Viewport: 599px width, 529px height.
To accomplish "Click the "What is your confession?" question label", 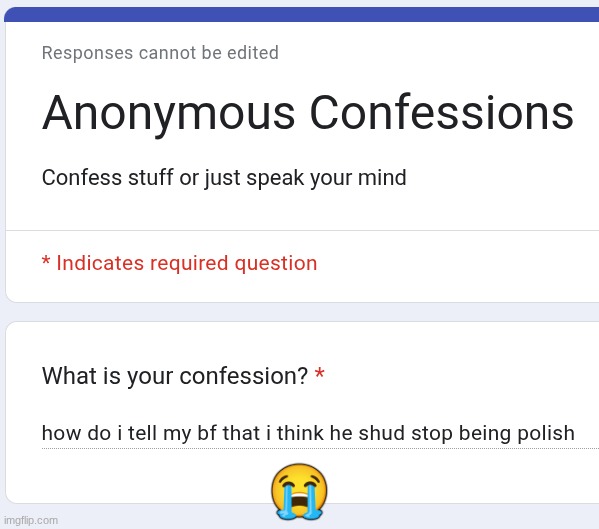I will point(175,376).
